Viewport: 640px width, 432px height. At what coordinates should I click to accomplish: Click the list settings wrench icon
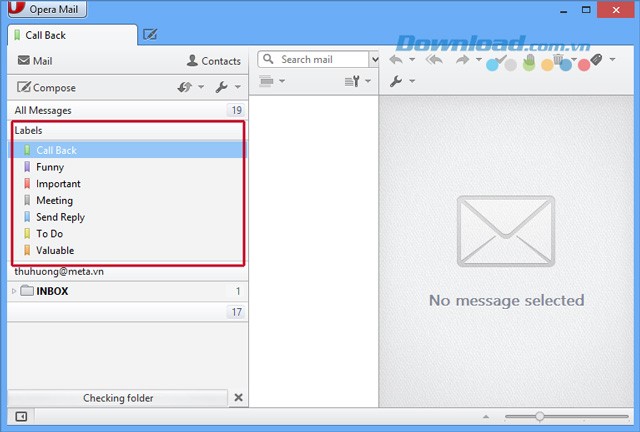click(352, 81)
